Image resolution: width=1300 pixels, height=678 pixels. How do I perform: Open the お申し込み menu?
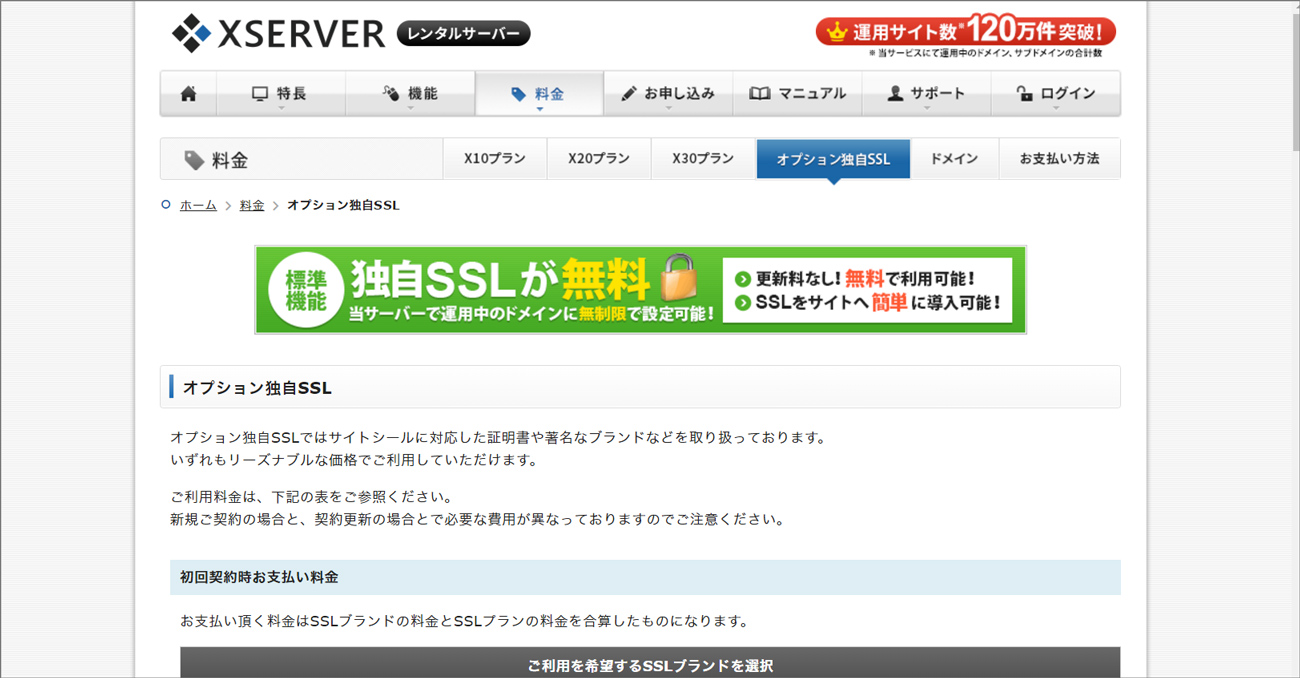(x=668, y=94)
